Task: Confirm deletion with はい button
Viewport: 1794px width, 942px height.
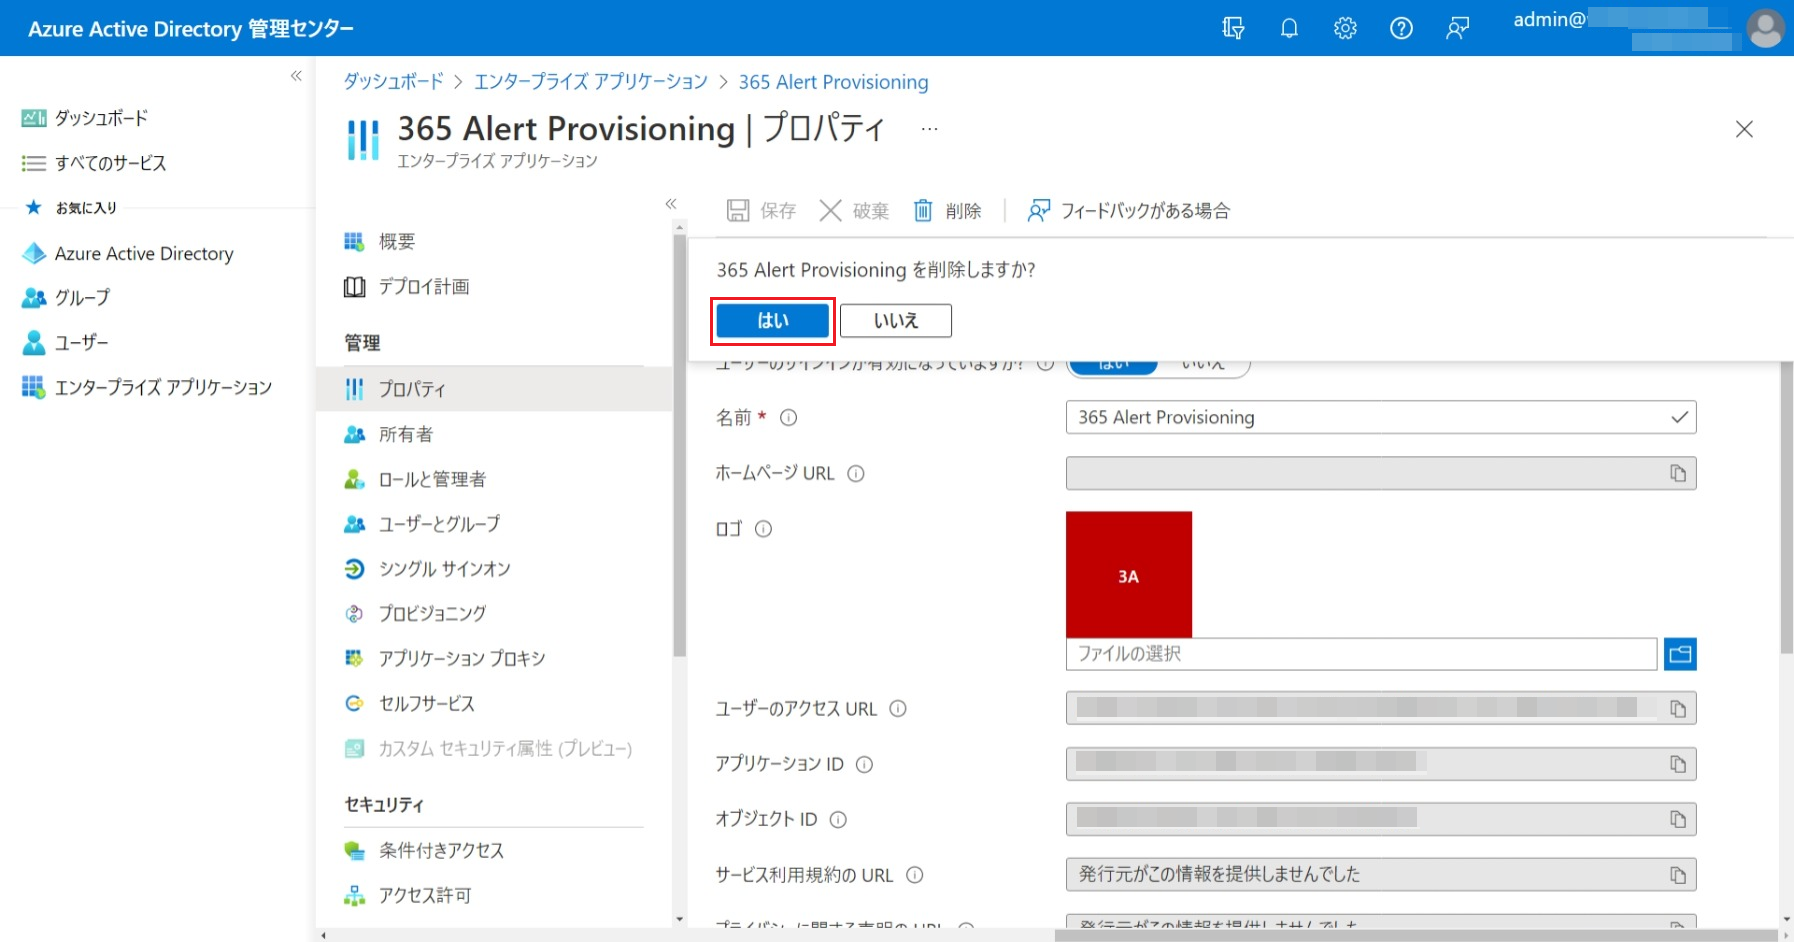Action: click(772, 321)
